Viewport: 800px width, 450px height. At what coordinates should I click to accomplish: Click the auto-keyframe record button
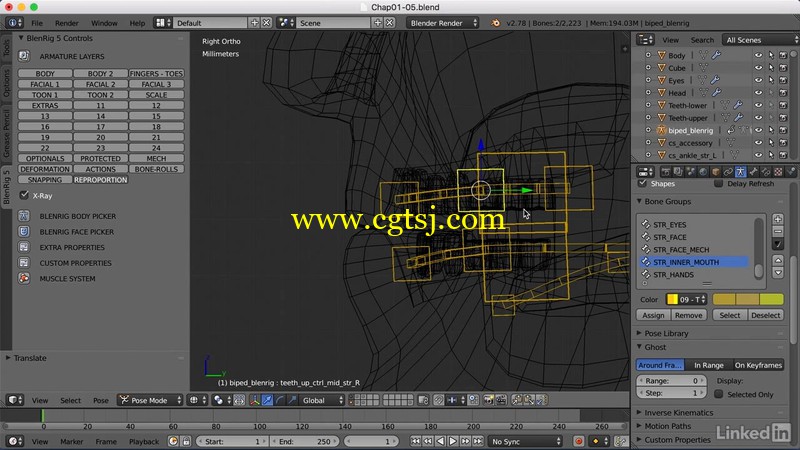[x=579, y=441]
